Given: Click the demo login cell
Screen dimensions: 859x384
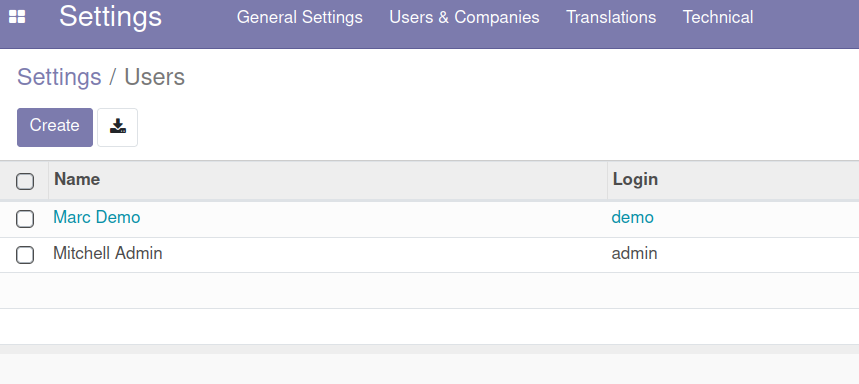Looking at the screenshot, I should [x=632, y=217].
